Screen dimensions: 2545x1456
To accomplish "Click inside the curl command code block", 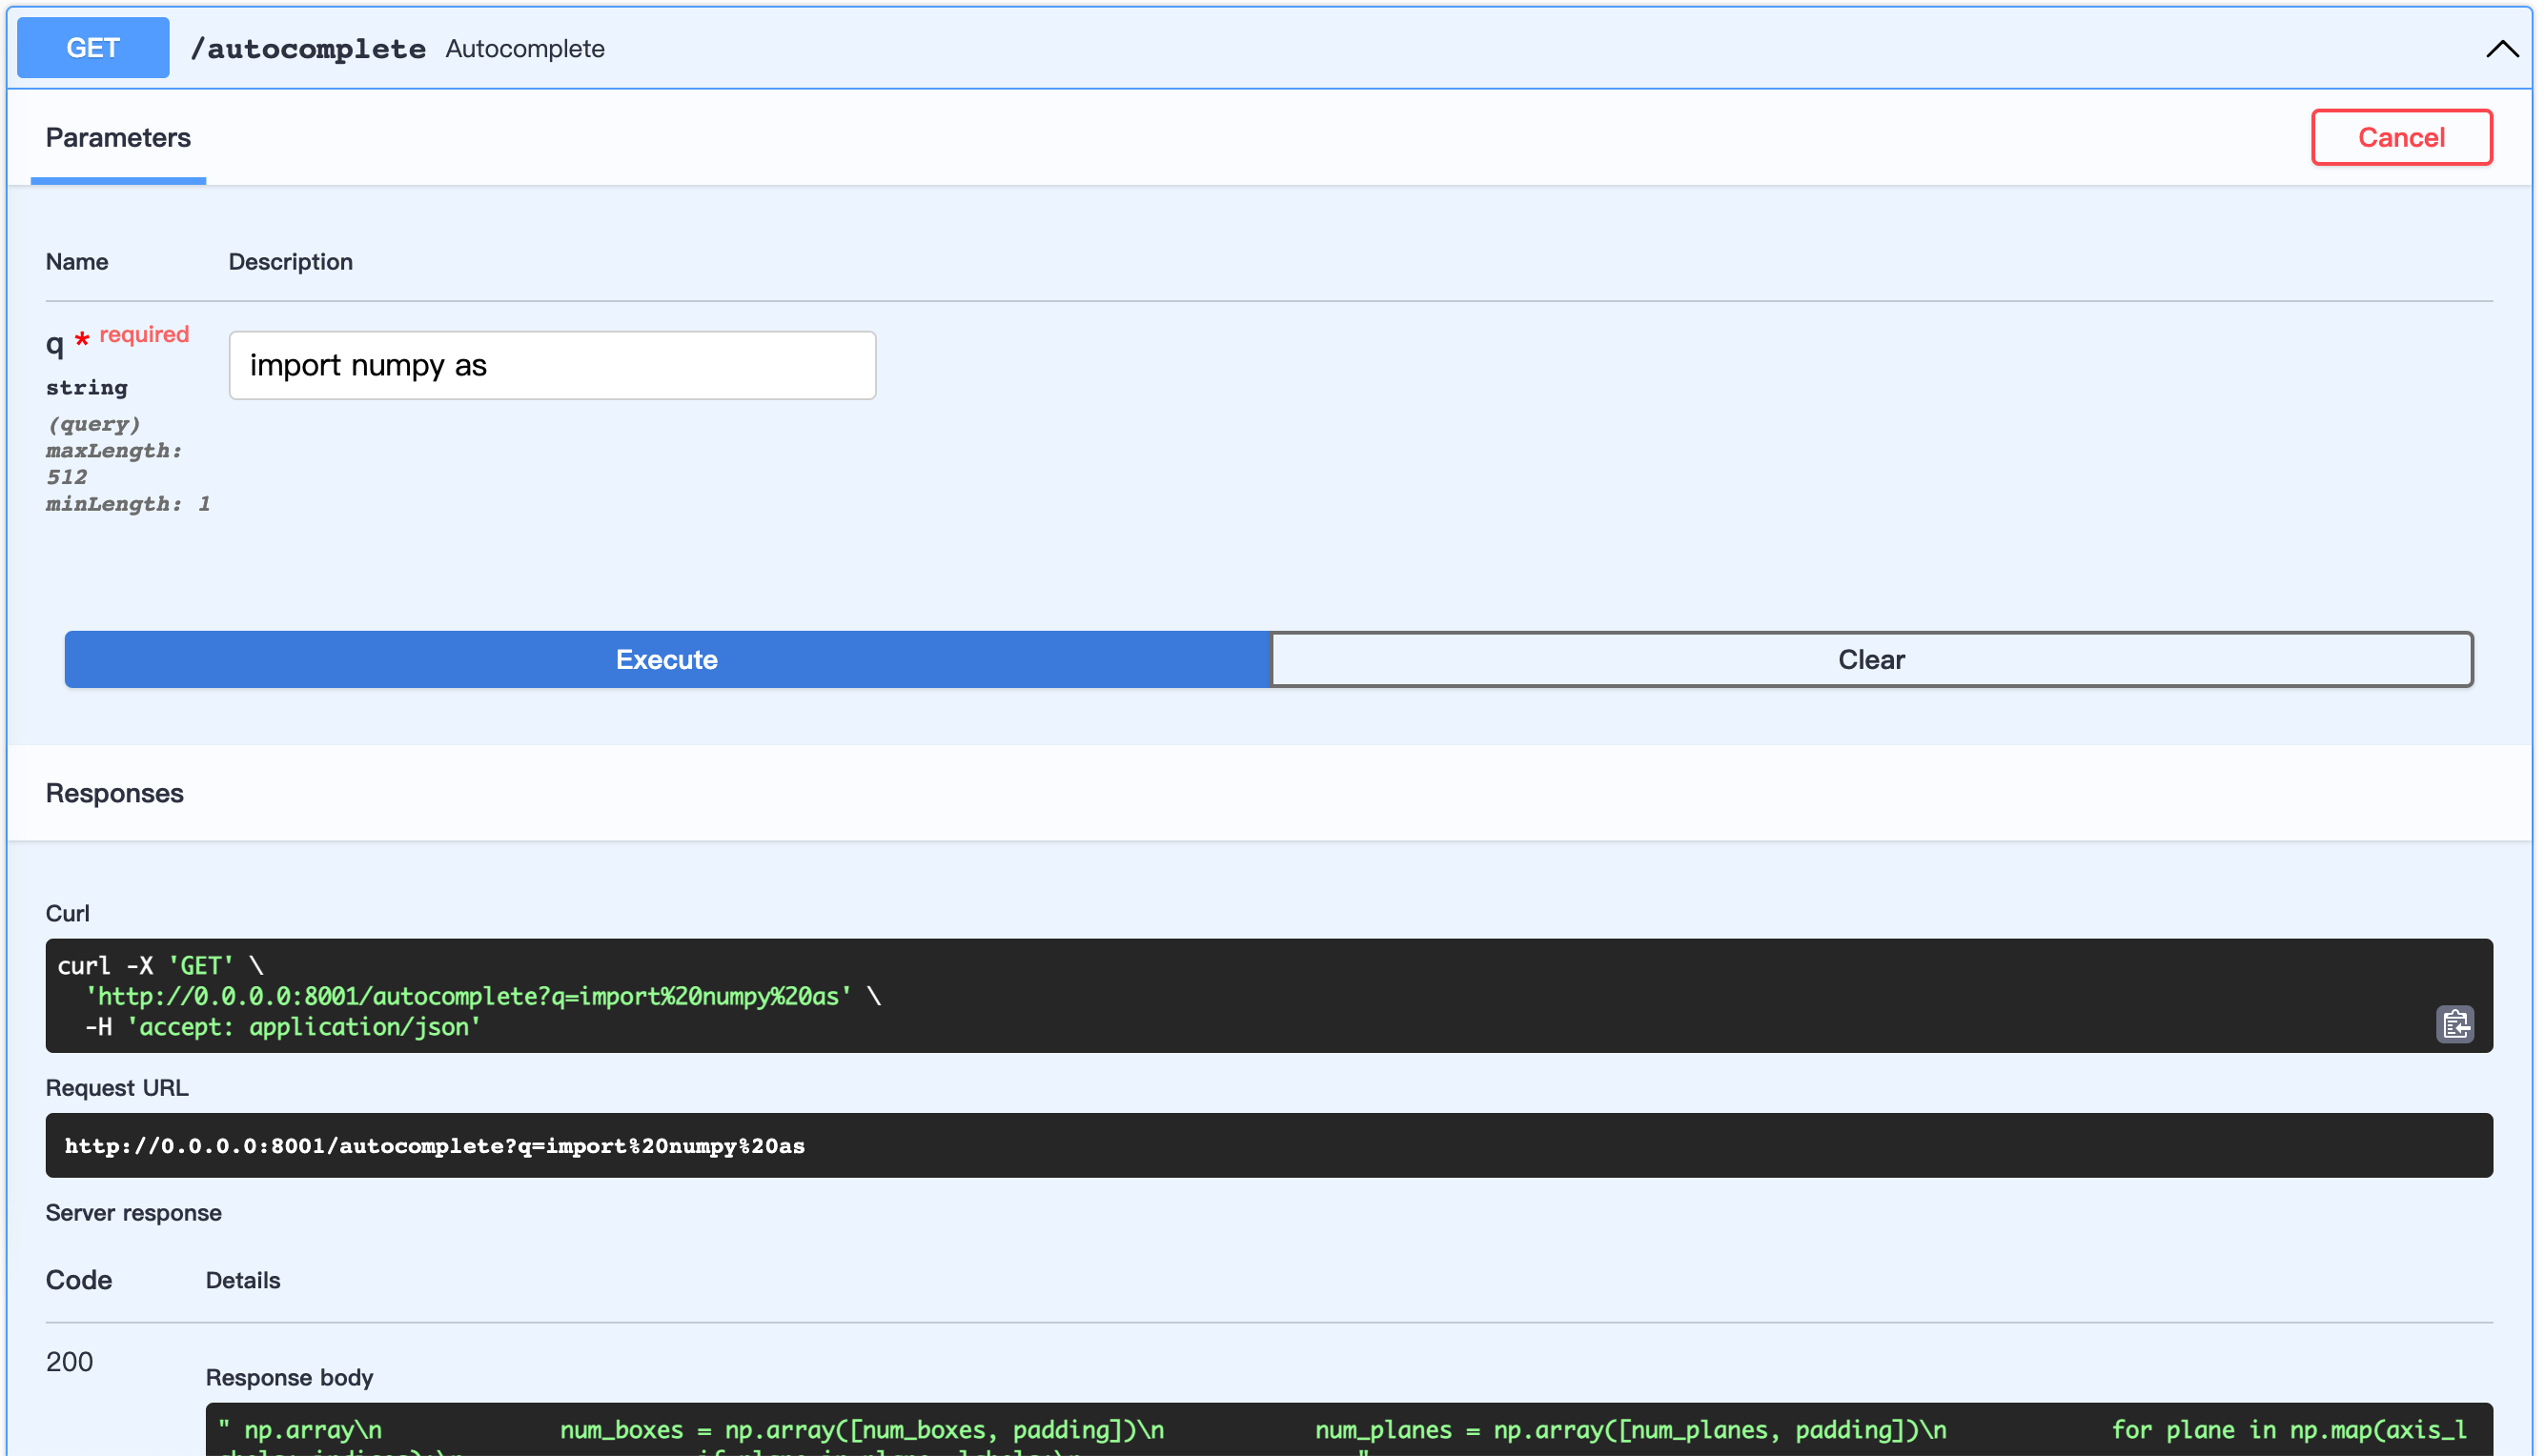I will tap(1200, 996).
